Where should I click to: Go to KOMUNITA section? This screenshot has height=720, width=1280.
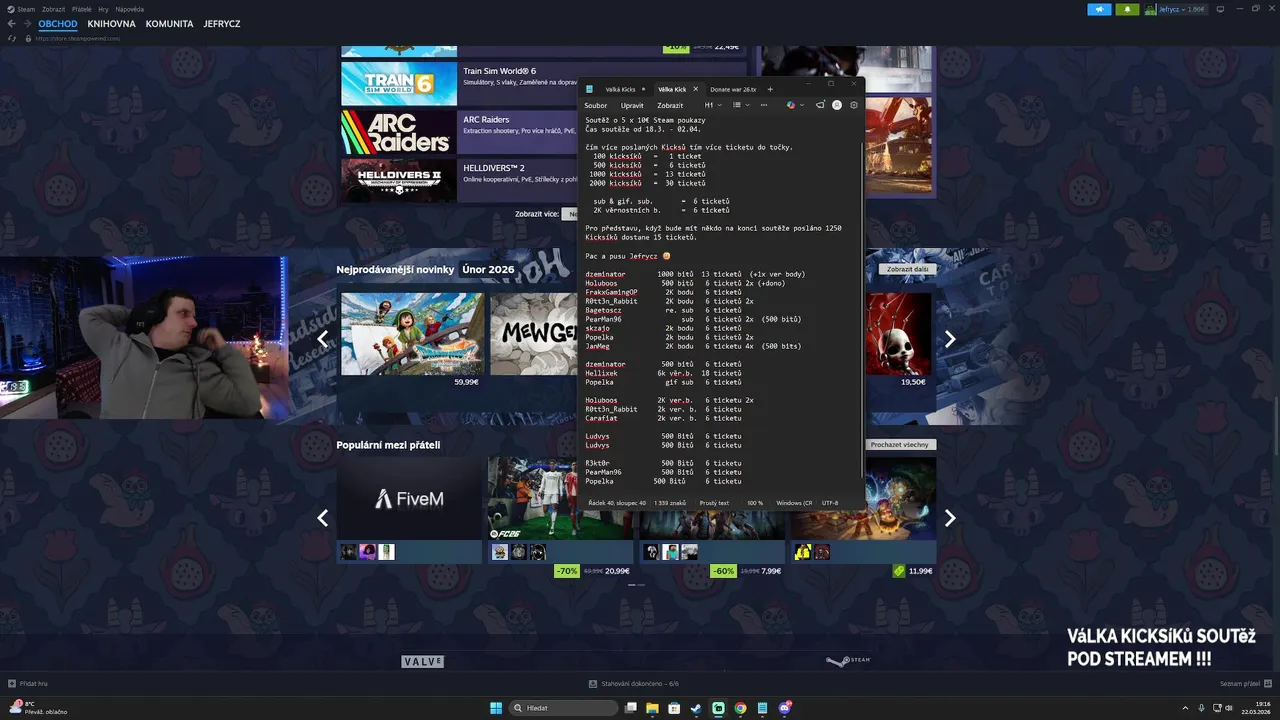click(x=169, y=23)
